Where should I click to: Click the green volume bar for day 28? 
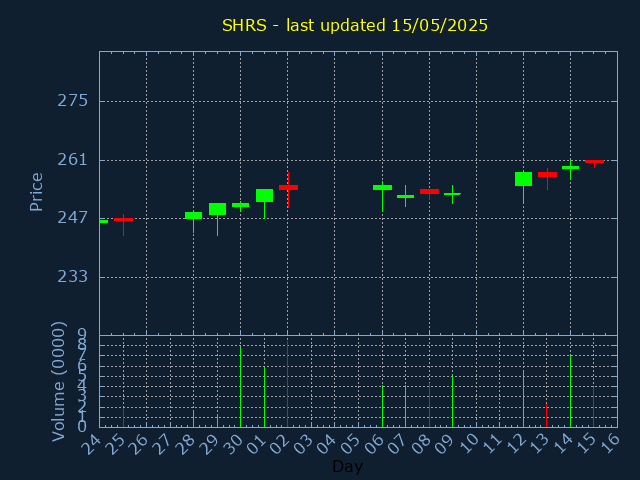point(193,419)
